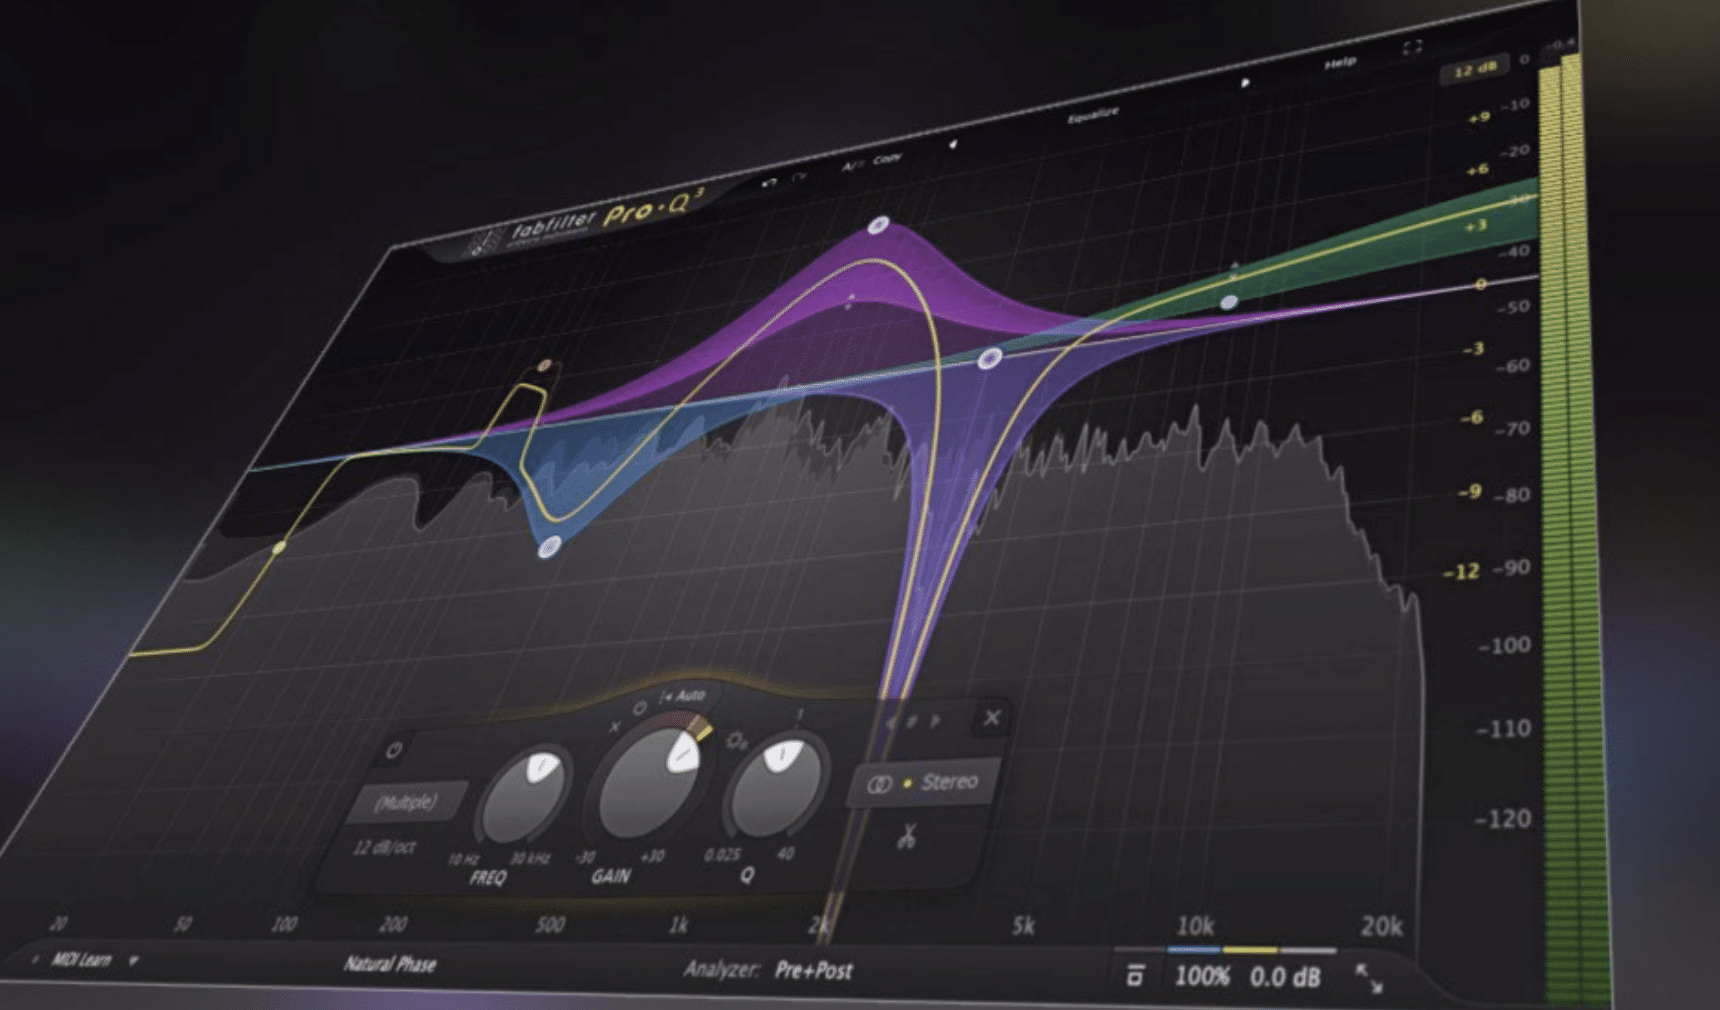Toggle the gain-Q interaction gear icon
The image size is (1720, 1010).
pos(736,740)
